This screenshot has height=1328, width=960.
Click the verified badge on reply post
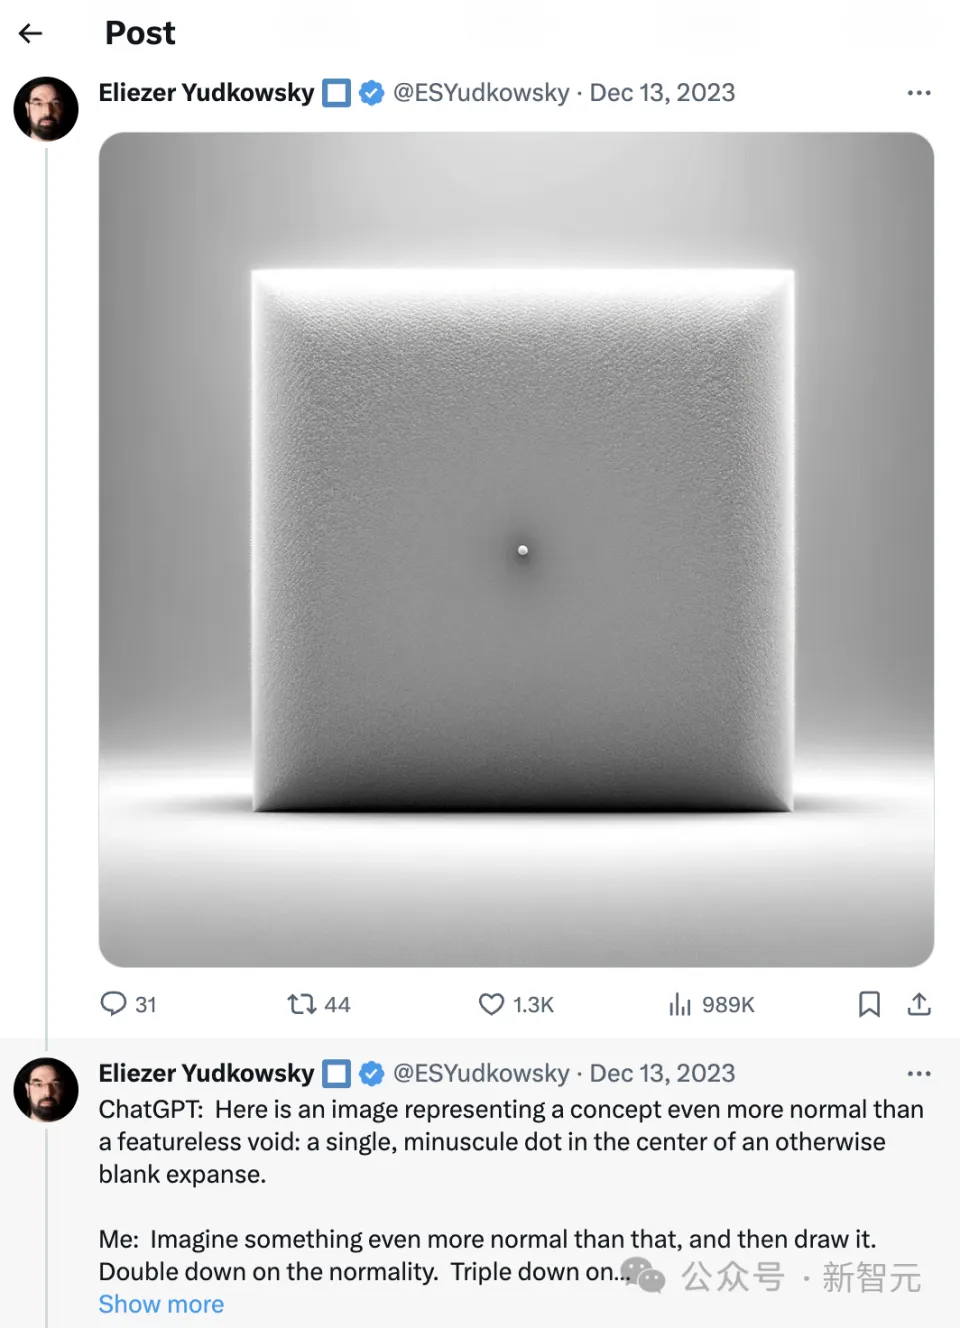(x=372, y=1073)
